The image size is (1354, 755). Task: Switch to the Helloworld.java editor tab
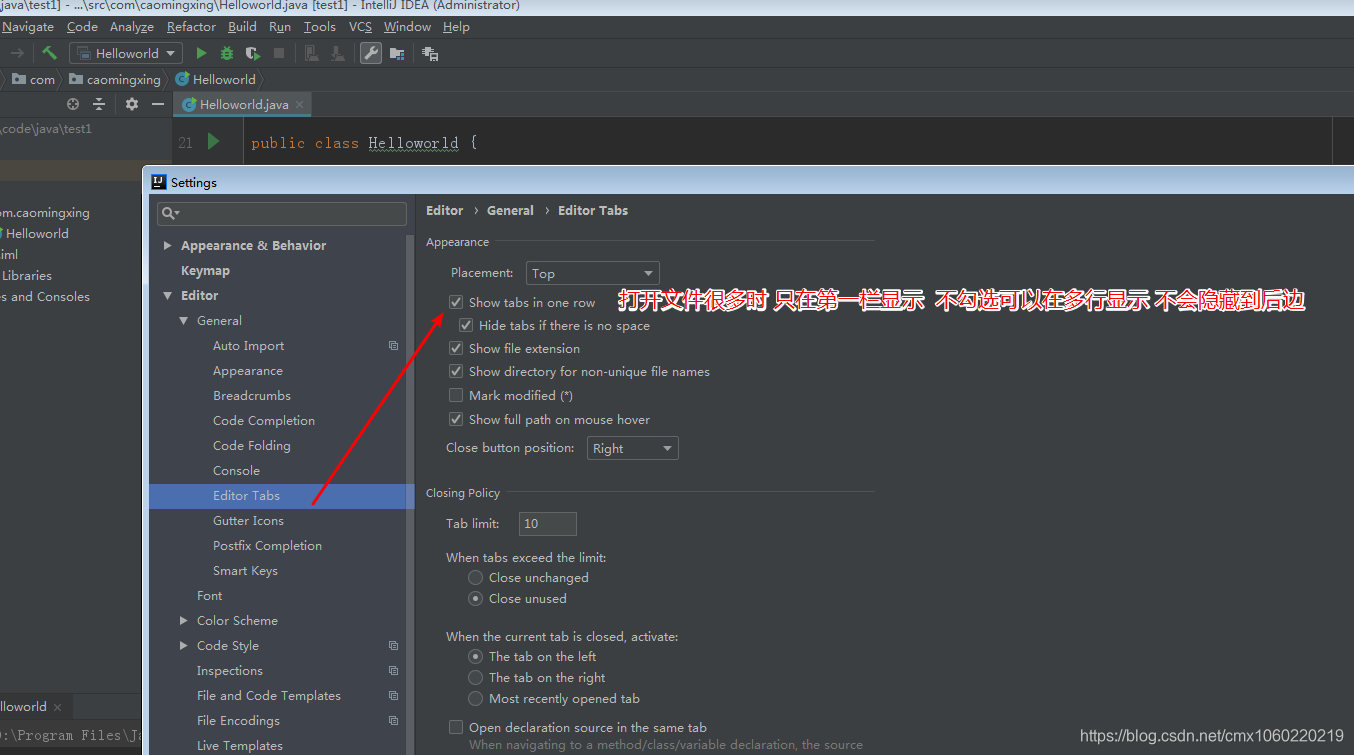[243, 104]
